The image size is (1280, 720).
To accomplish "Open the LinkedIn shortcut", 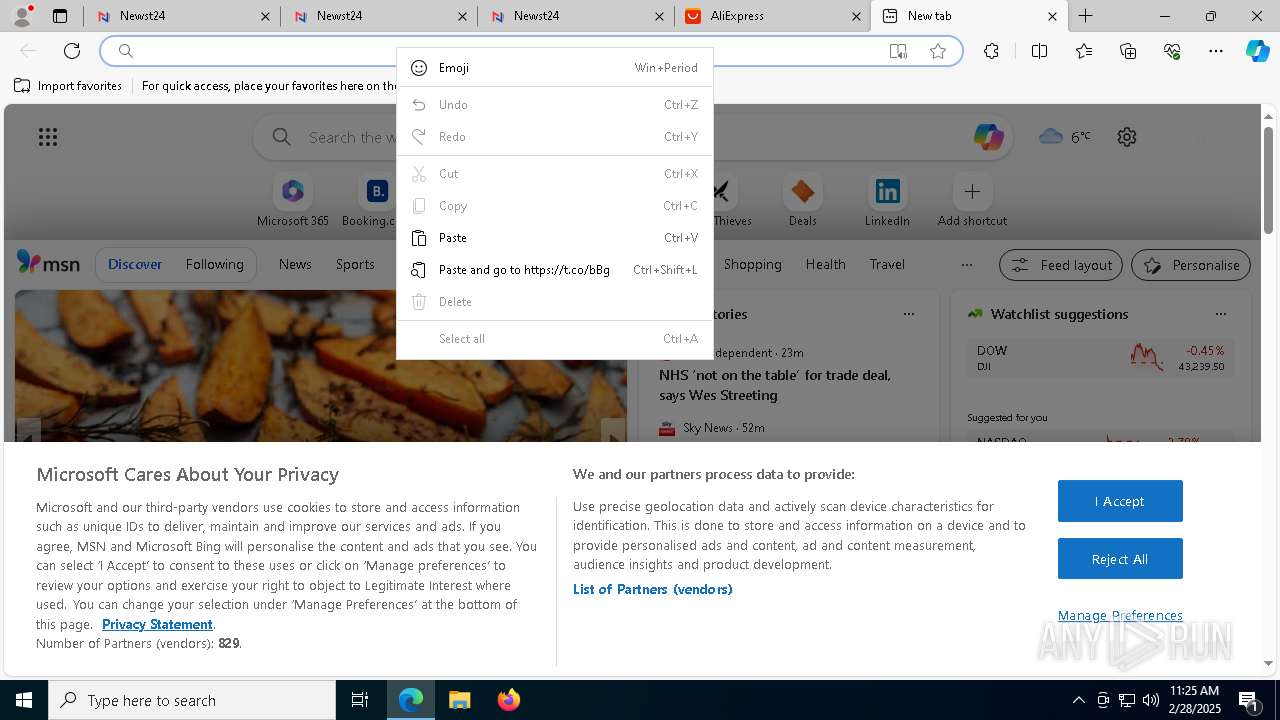I will pyautogui.click(x=887, y=200).
